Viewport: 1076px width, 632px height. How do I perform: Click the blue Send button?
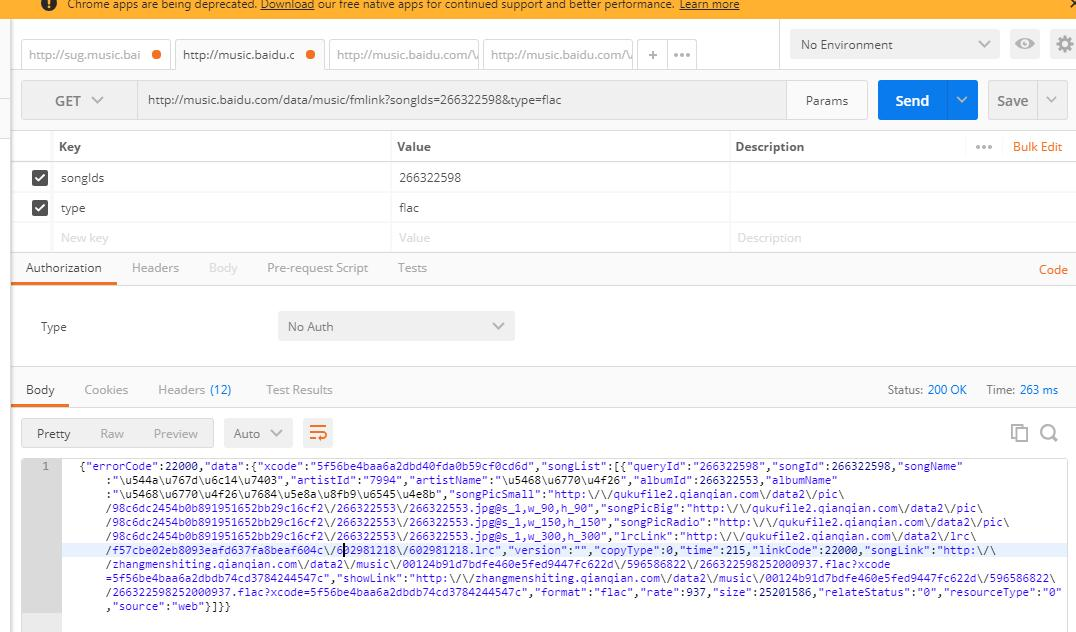[x=912, y=100]
